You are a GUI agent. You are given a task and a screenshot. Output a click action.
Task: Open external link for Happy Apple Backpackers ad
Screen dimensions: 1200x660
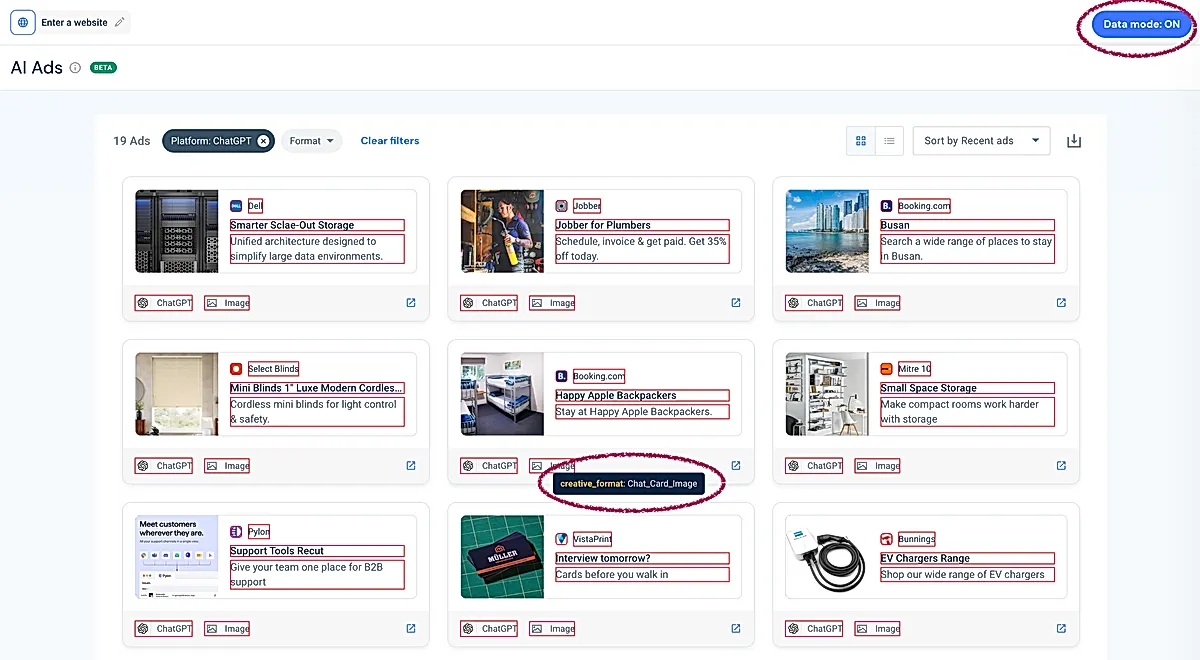coord(736,466)
